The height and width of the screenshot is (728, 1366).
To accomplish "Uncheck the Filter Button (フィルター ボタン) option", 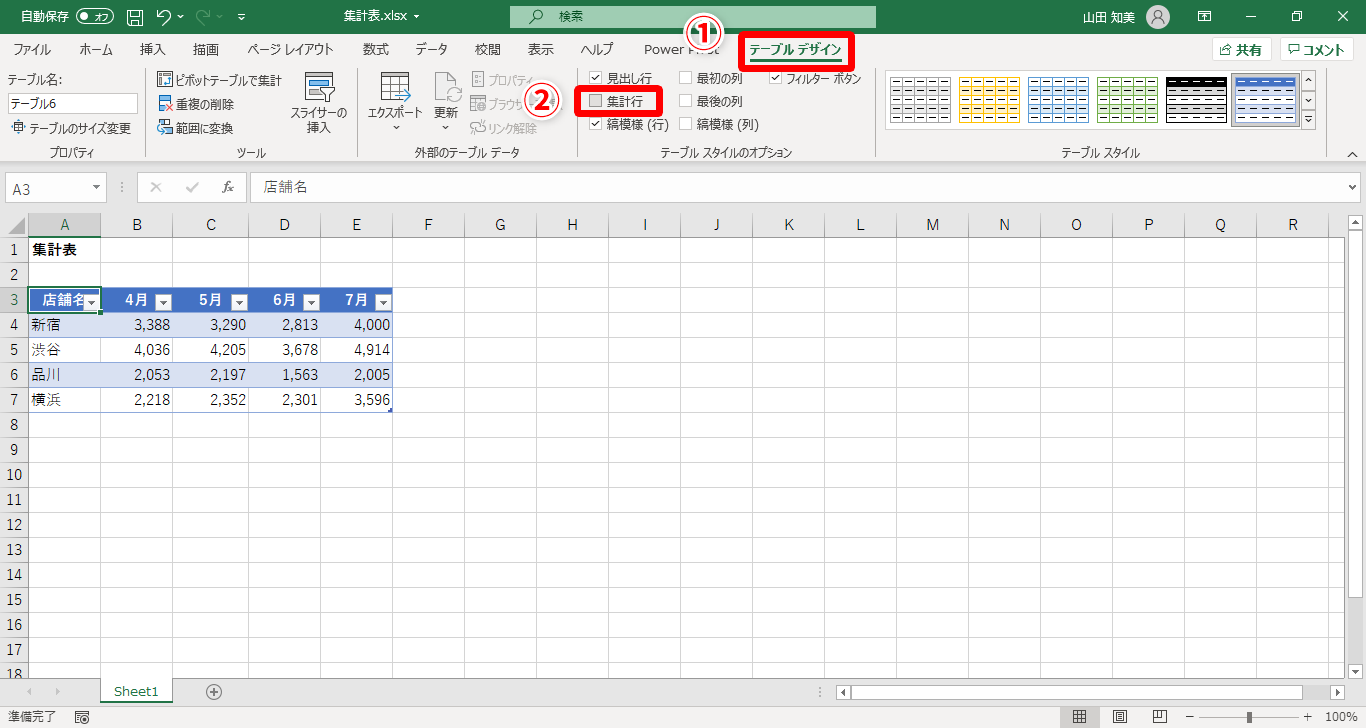I will tap(775, 78).
